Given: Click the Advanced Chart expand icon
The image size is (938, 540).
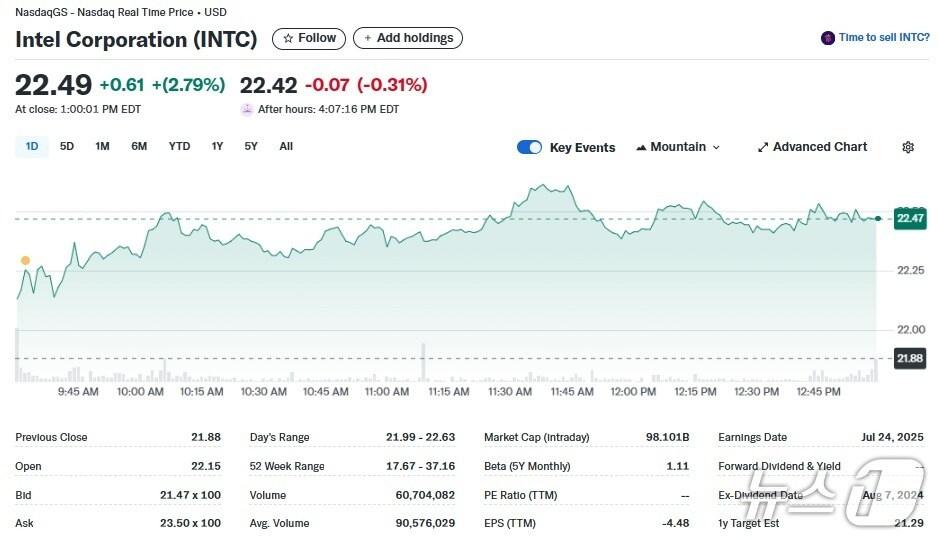Looking at the screenshot, I should tap(763, 147).
